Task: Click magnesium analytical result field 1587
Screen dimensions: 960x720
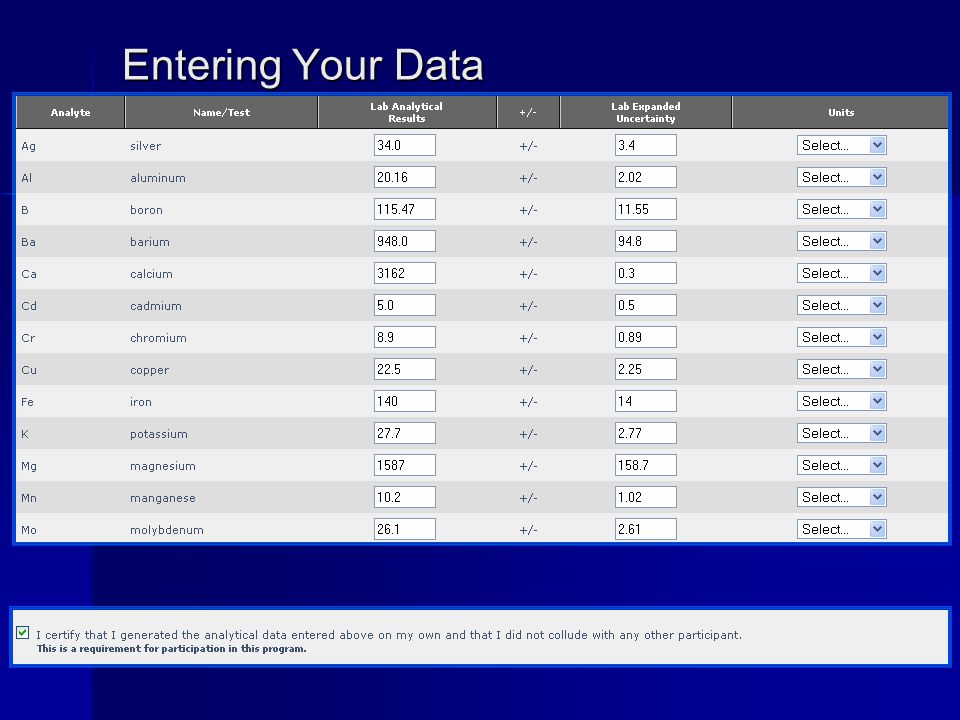Action: pos(405,465)
